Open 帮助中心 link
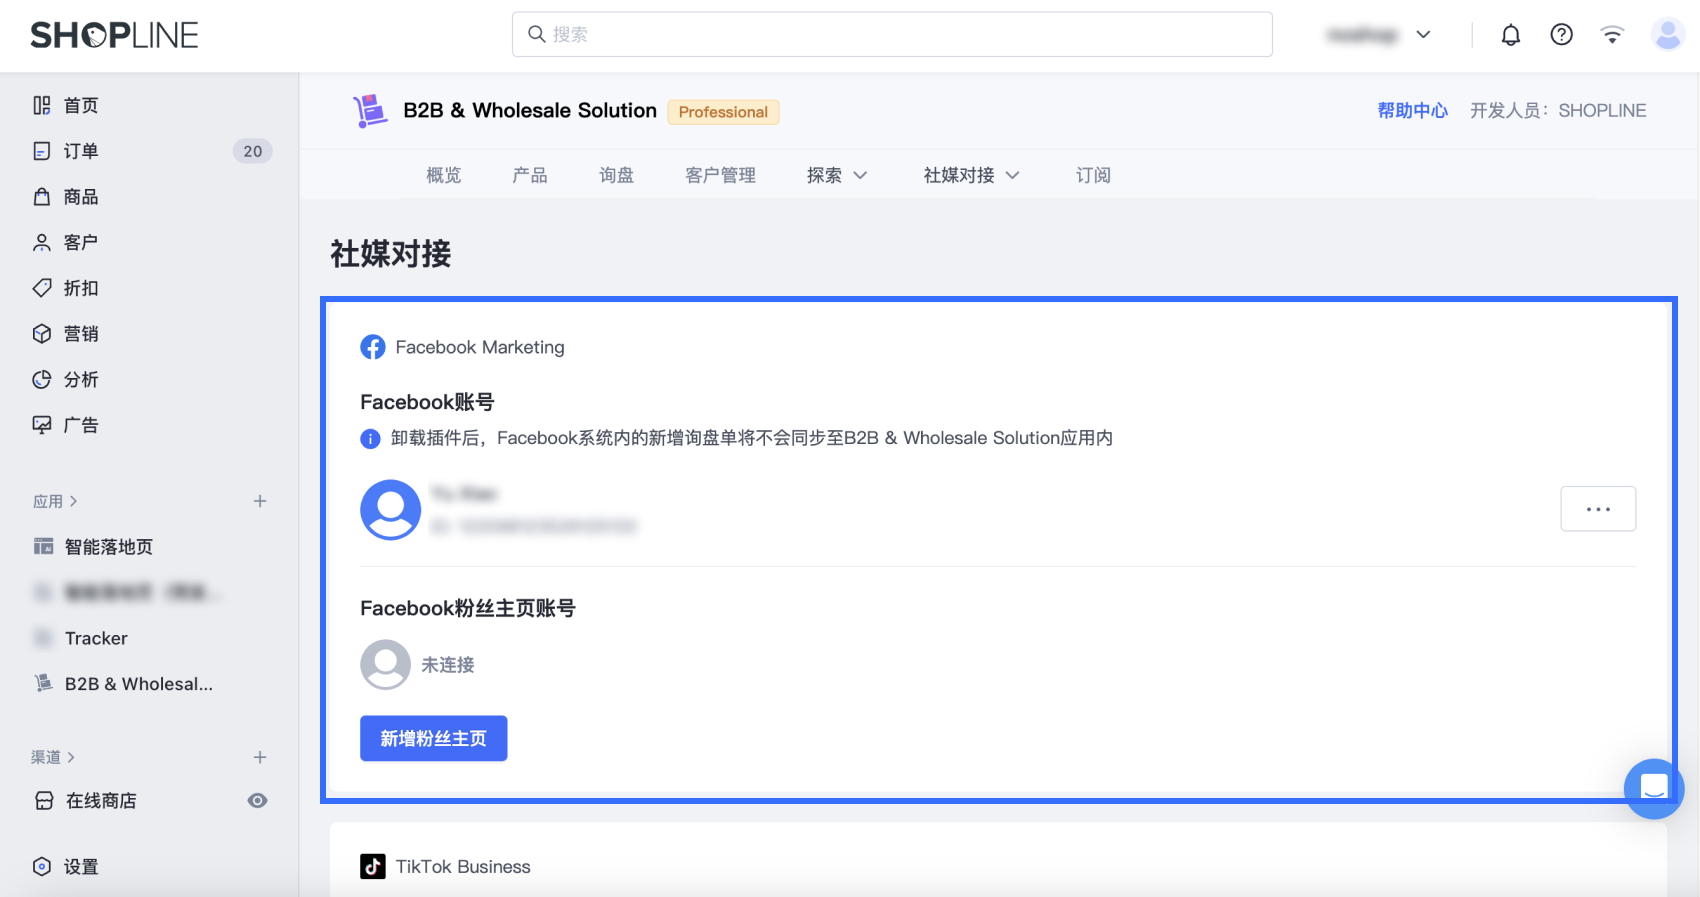Viewport: 1700px width, 897px height. [1412, 110]
